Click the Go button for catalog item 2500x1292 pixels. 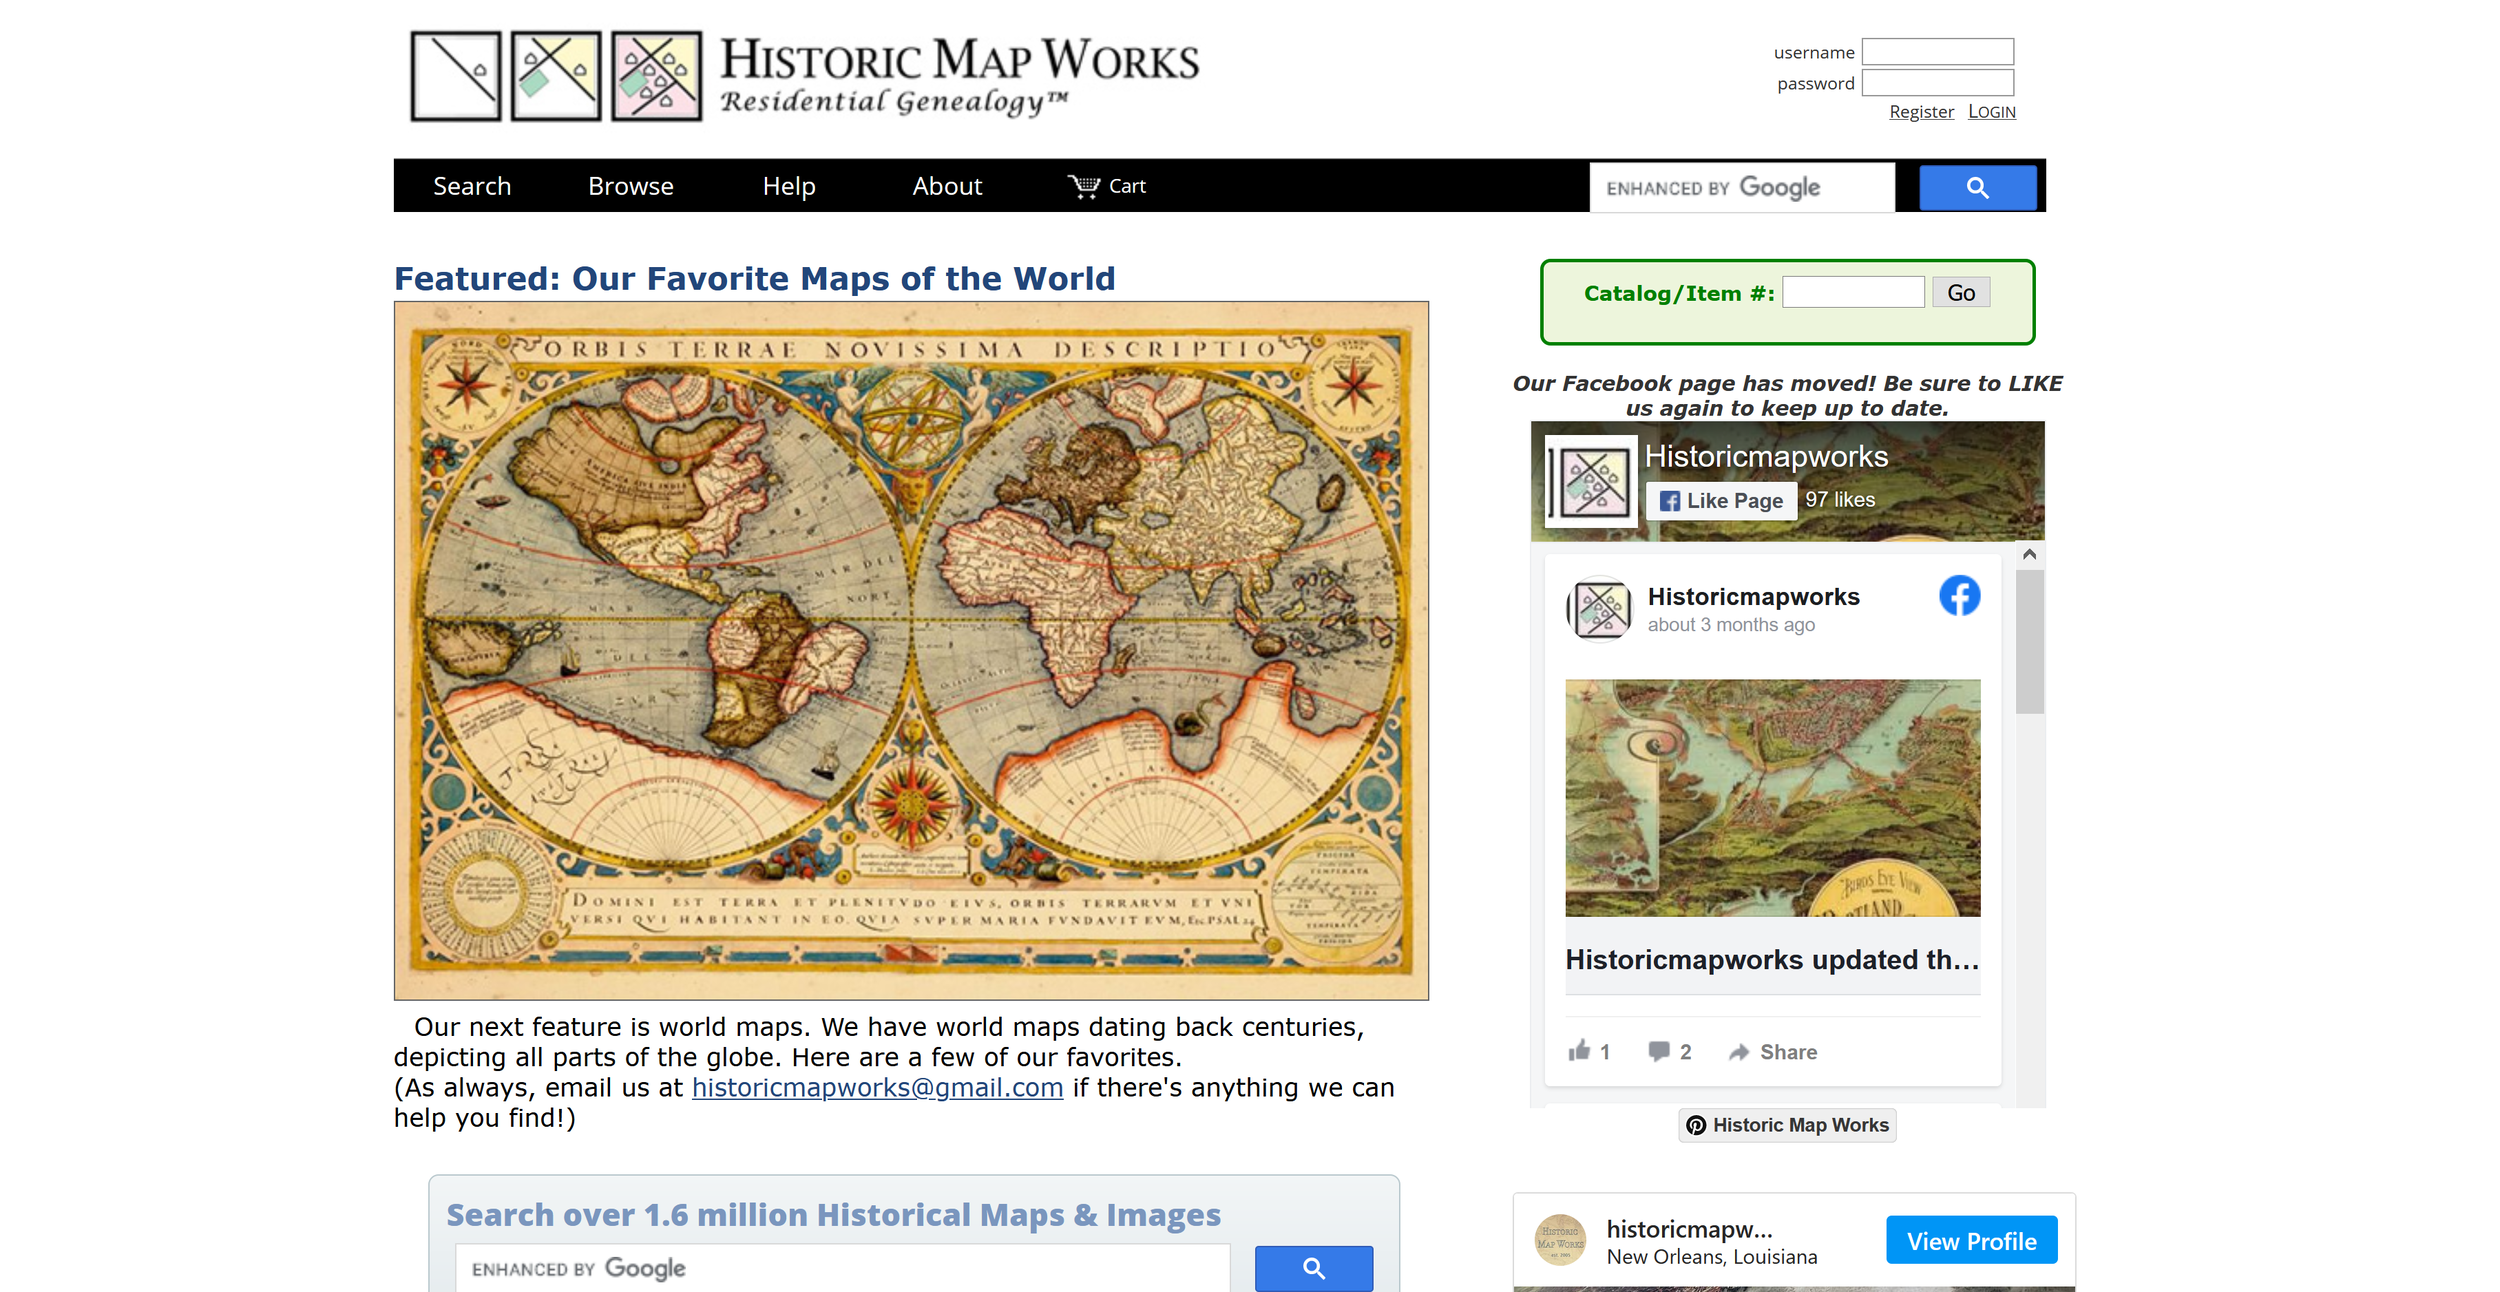coord(1961,293)
